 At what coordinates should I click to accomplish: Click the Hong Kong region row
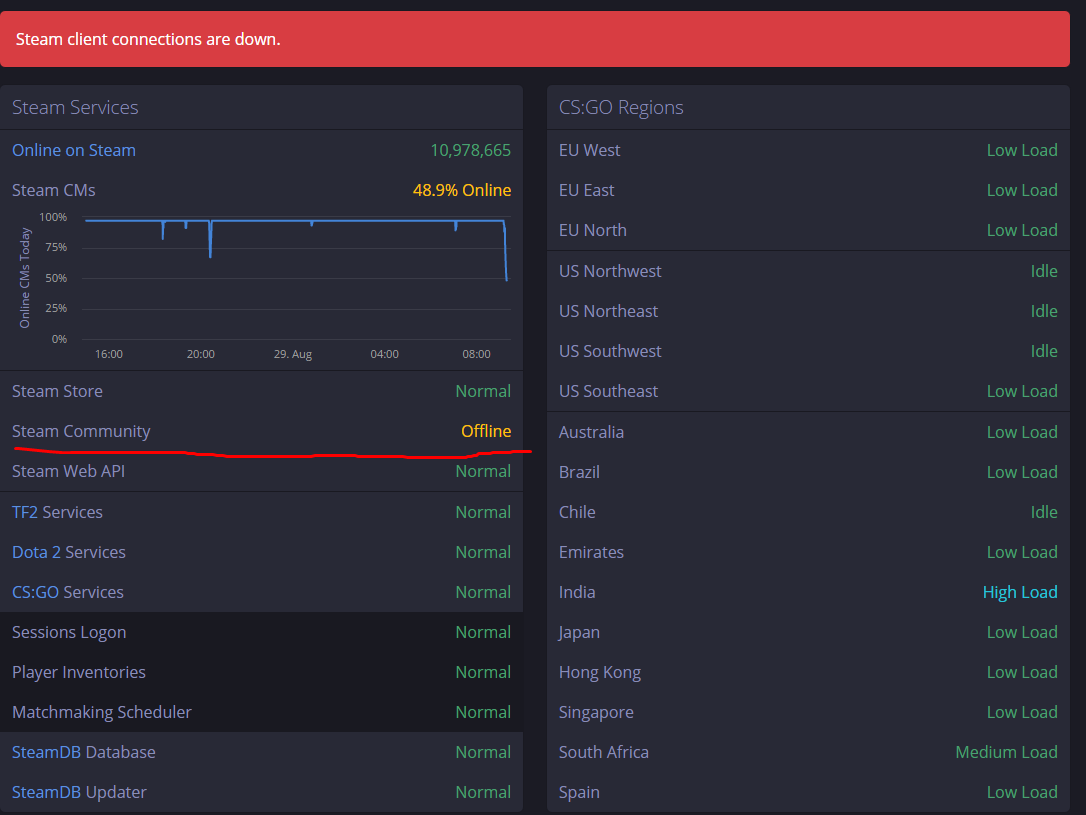pyautogui.click(x=808, y=673)
